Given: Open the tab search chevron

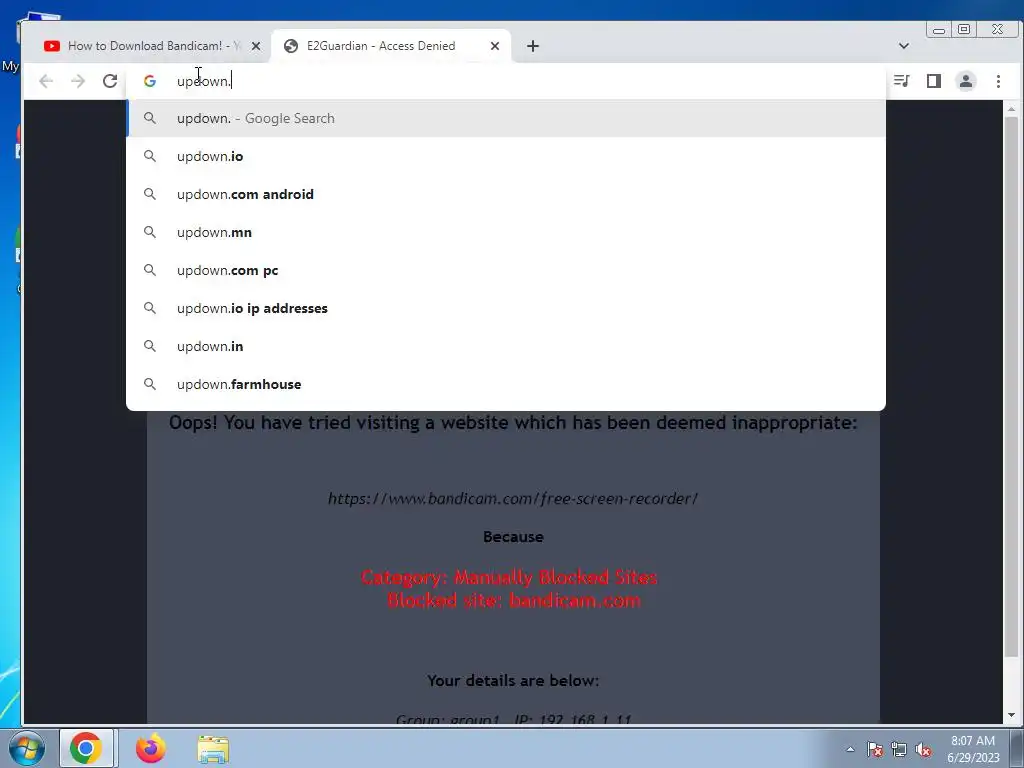Looking at the screenshot, I should (x=904, y=46).
